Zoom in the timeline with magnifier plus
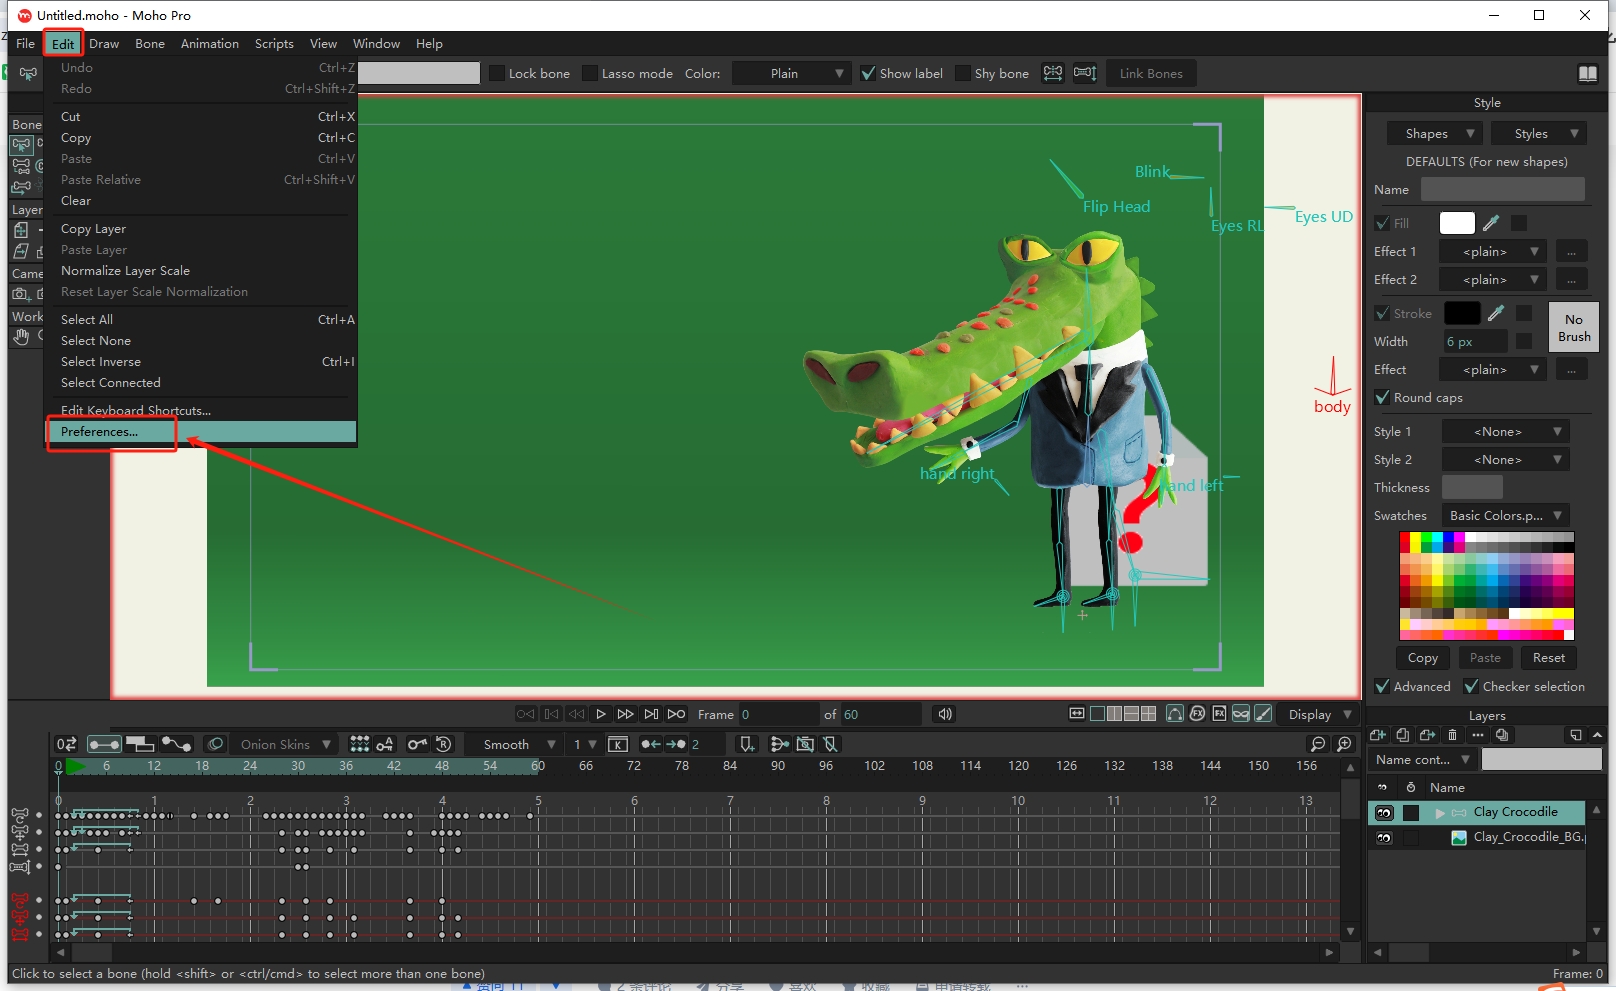 (1344, 744)
